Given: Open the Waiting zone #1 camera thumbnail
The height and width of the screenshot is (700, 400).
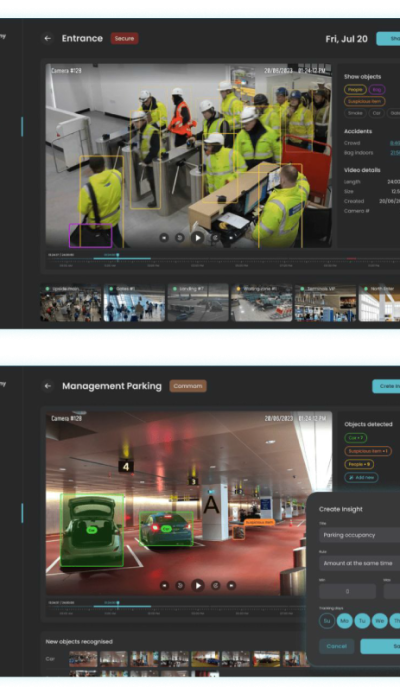Looking at the screenshot, I should coord(261,302).
